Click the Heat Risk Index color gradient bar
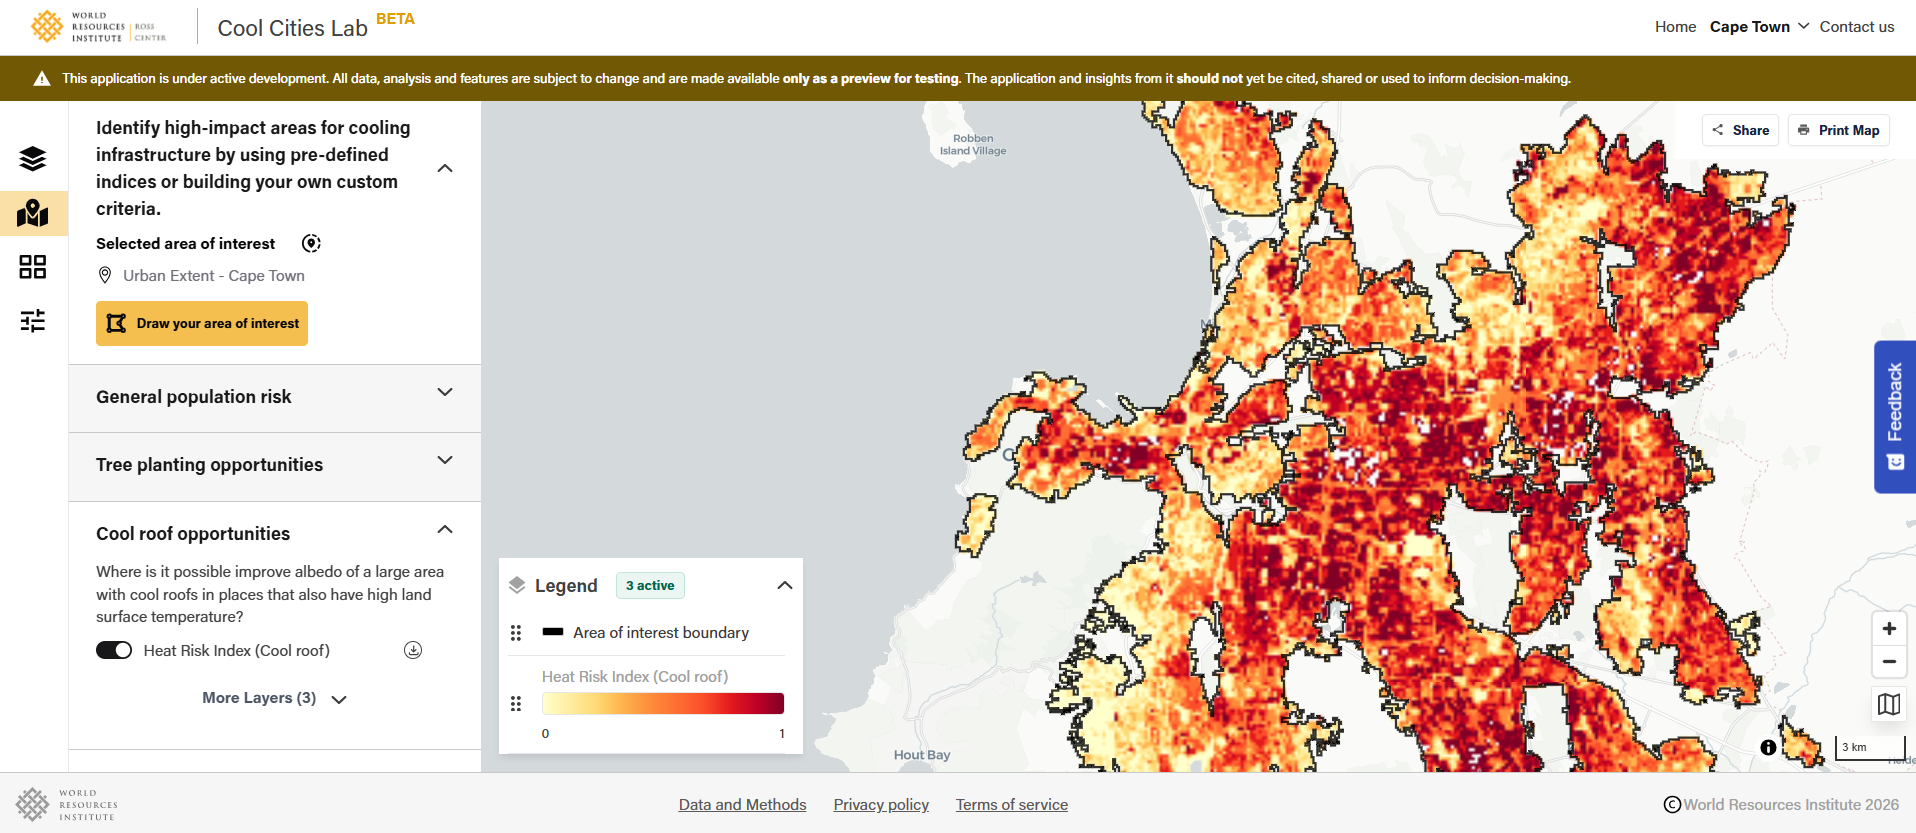 click(662, 704)
